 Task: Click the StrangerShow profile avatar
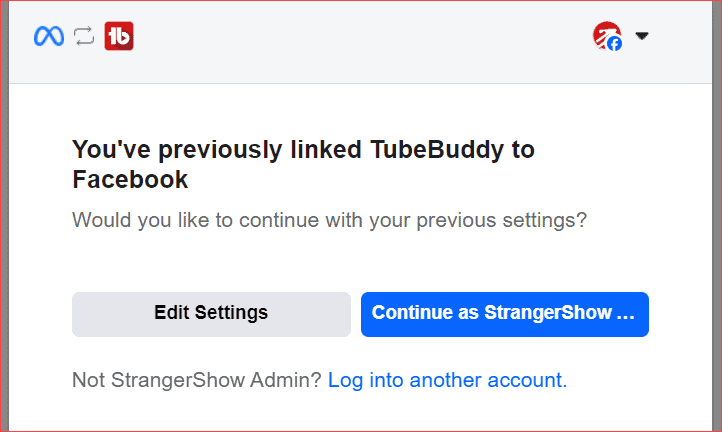pyautogui.click(x=605, y=35)
